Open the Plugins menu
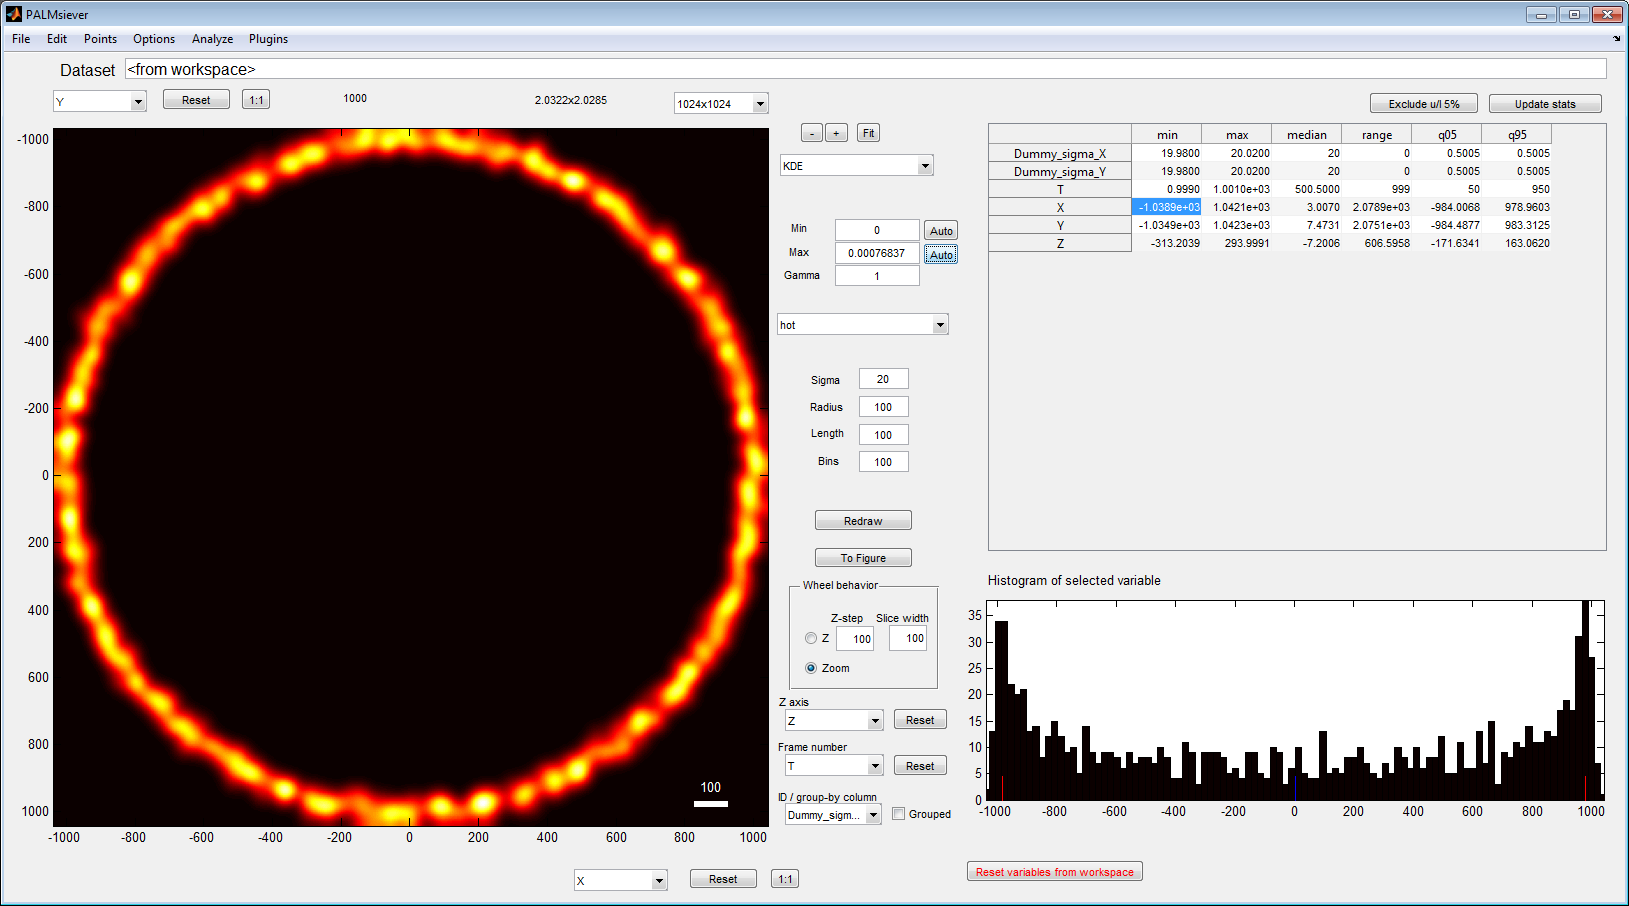Screen dimensions: 1629x906 [x=268, y=39]
